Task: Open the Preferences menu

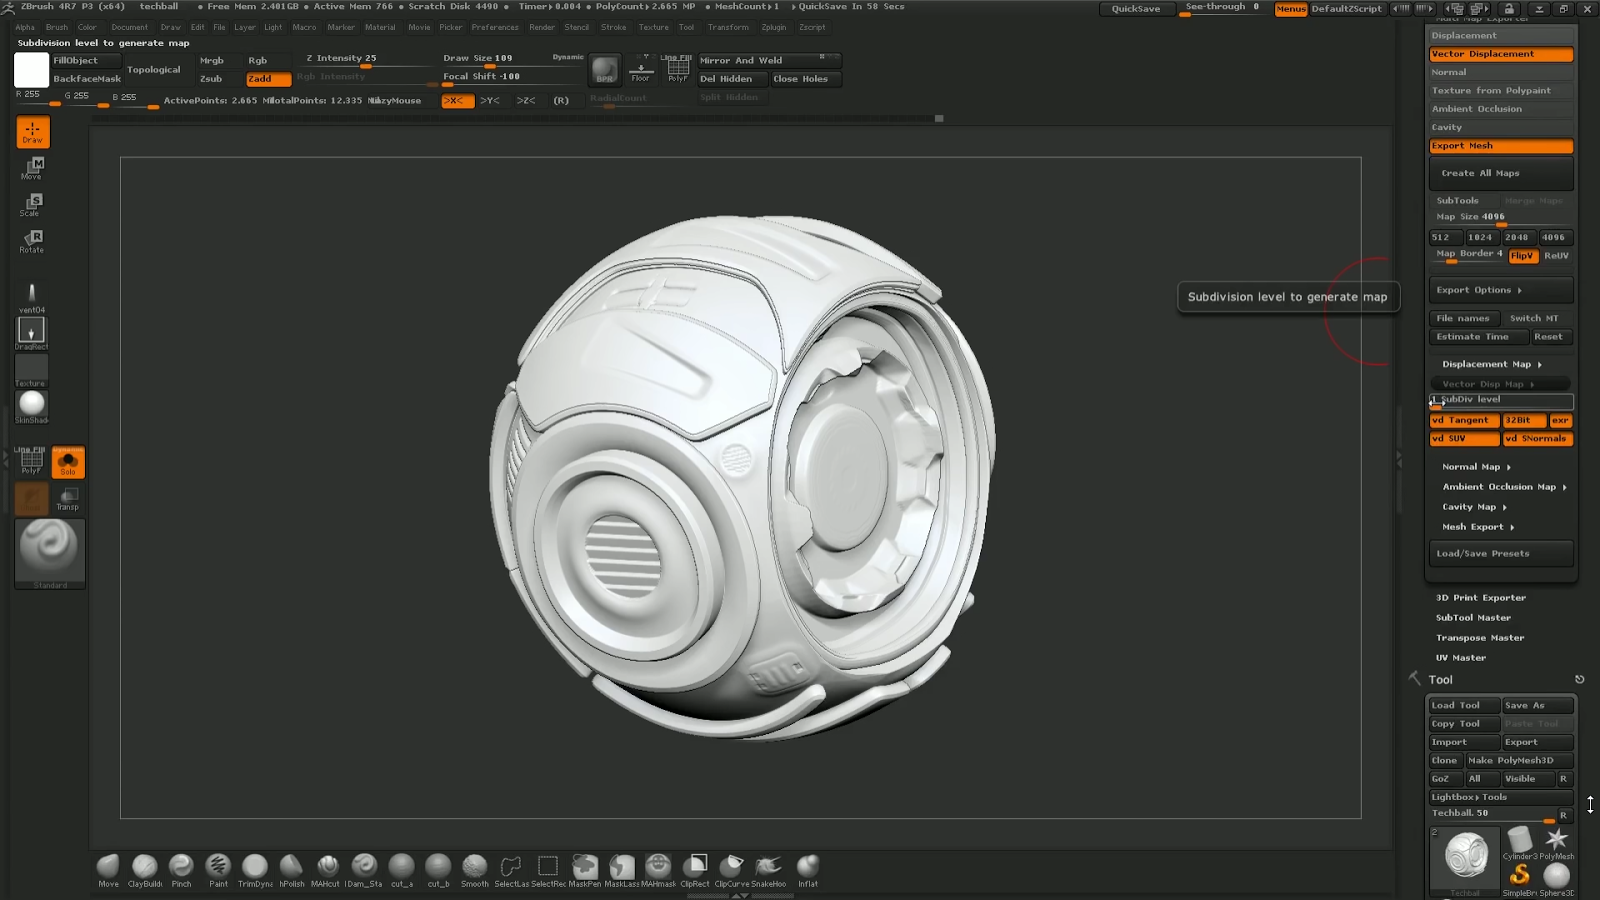Action: (x=495, y=28)
